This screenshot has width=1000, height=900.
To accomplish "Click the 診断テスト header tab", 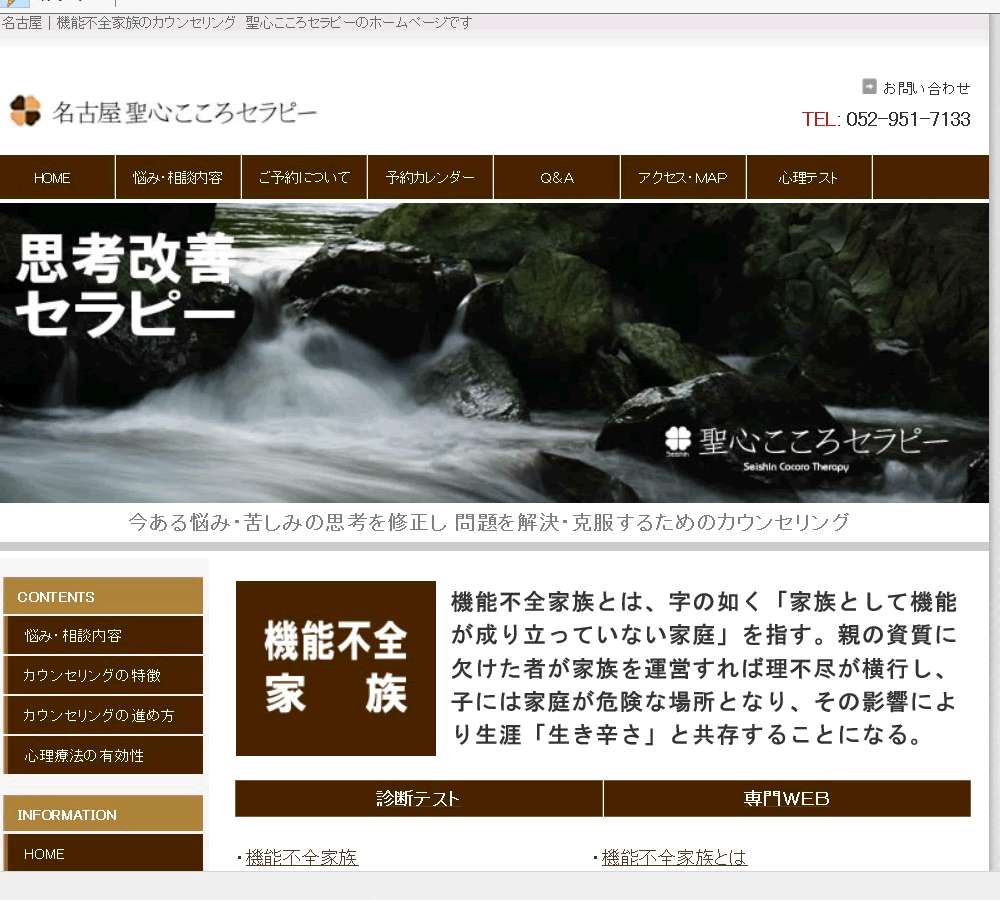I will coord(419,798).
